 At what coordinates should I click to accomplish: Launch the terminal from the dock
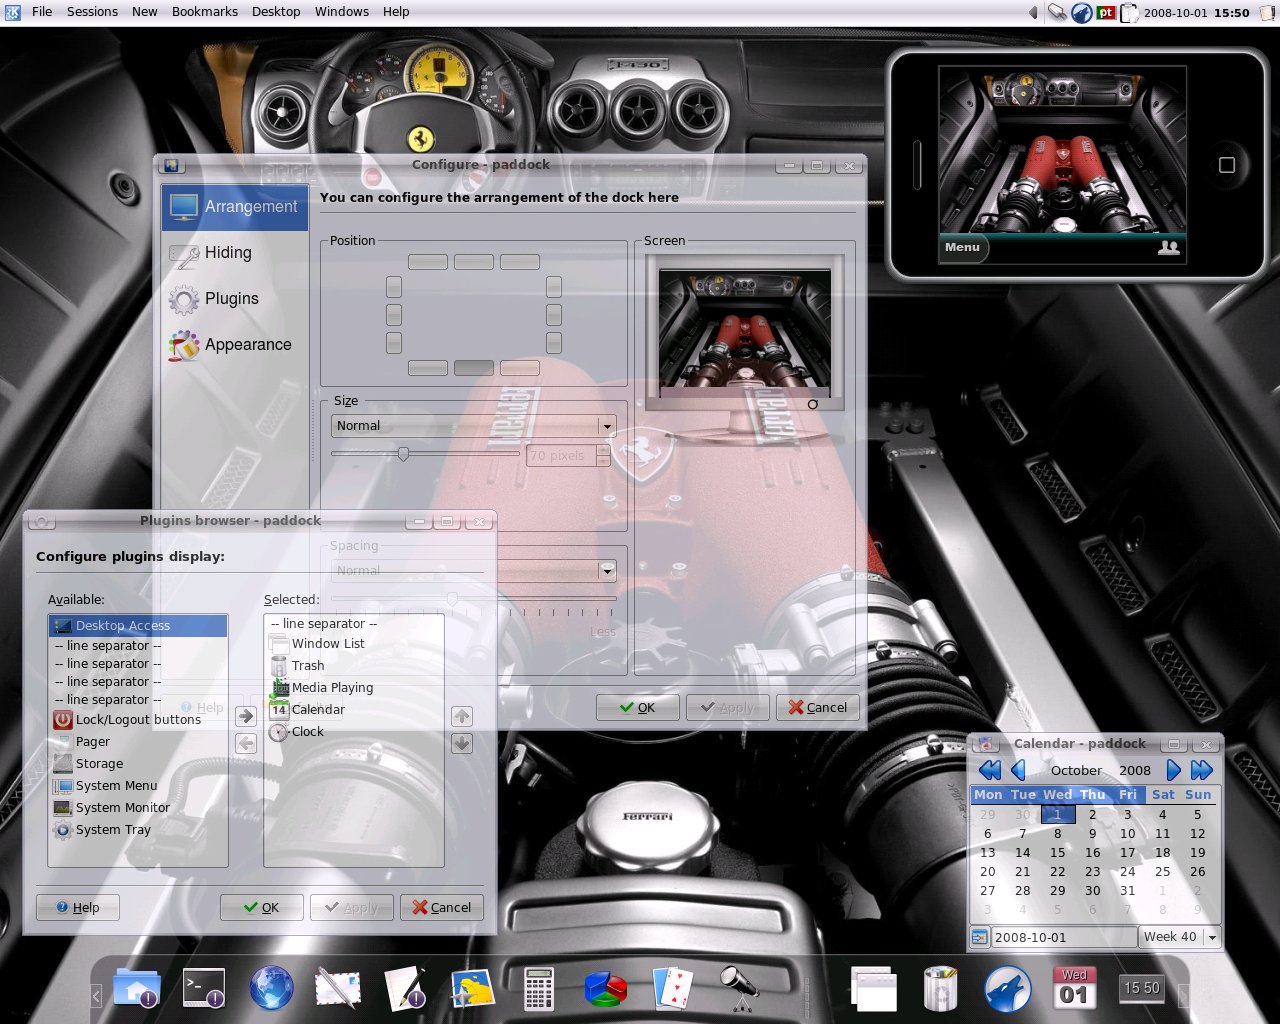(x=204, y=988)
